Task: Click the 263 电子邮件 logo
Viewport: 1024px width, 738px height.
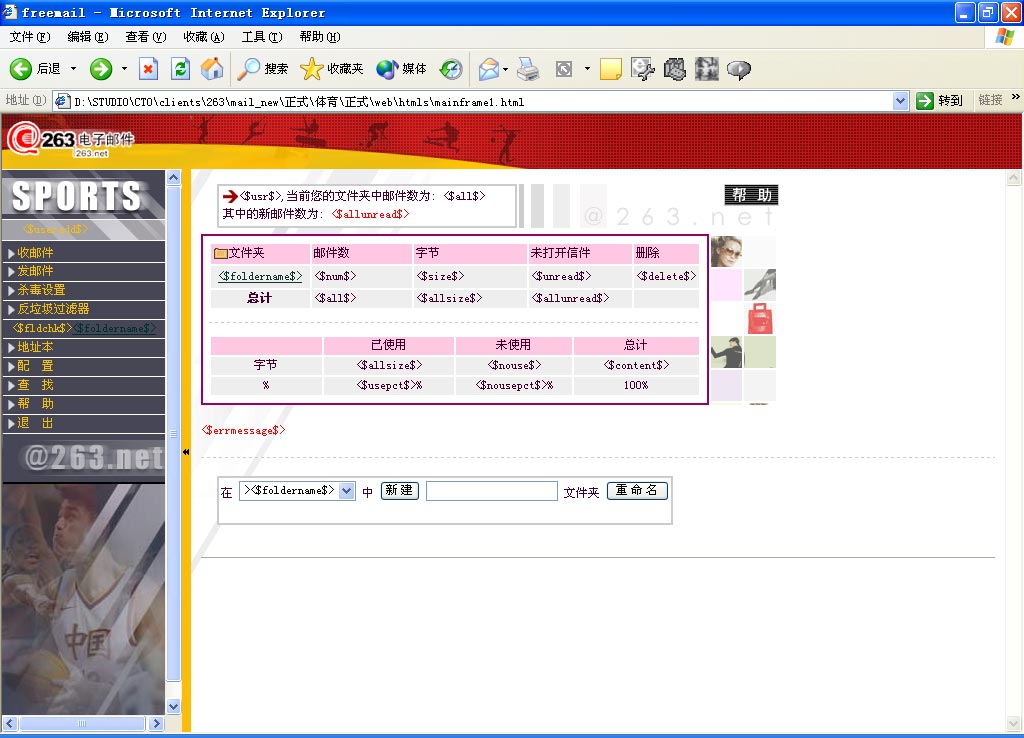Action: (71, 140)
